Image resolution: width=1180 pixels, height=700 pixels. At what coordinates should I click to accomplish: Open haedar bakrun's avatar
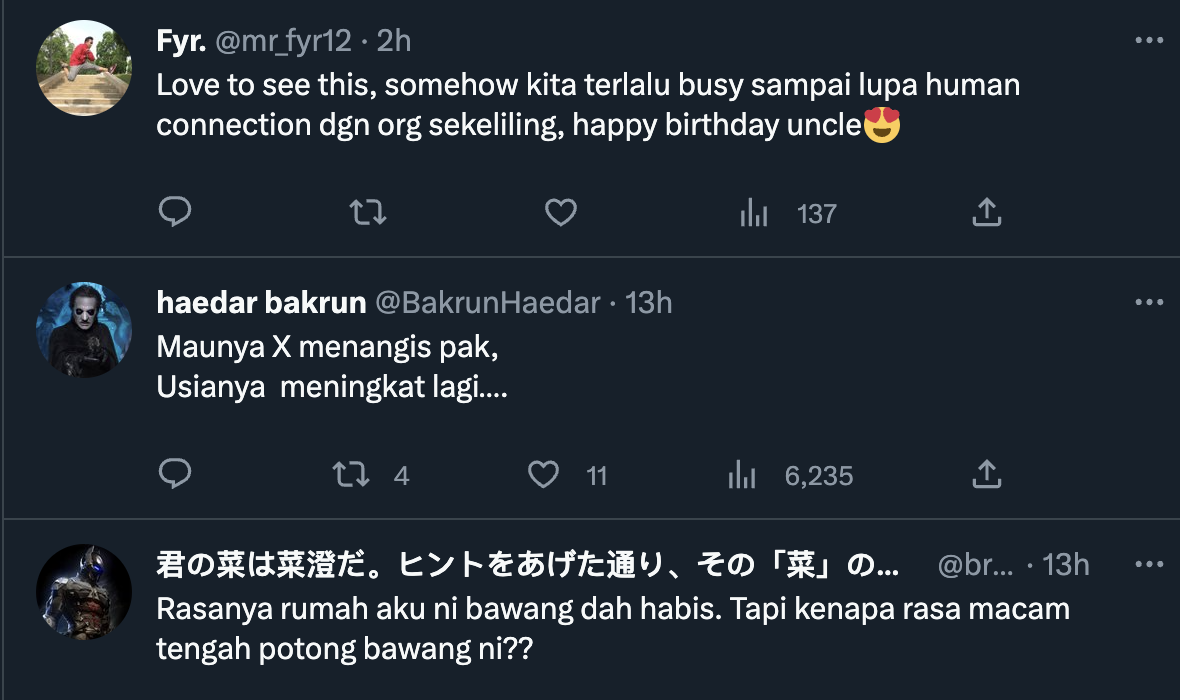pos(84,330)
